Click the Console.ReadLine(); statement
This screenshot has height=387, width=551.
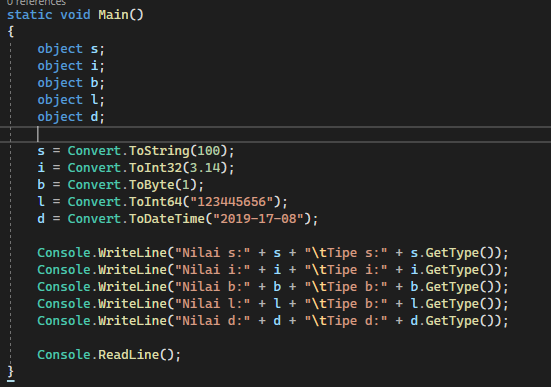tap(109, 355)
